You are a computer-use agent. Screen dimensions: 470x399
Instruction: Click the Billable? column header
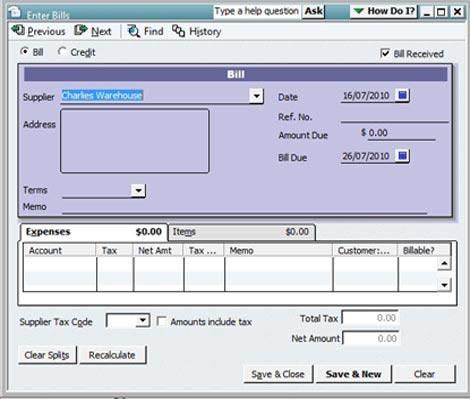click(x=424, y=250)
